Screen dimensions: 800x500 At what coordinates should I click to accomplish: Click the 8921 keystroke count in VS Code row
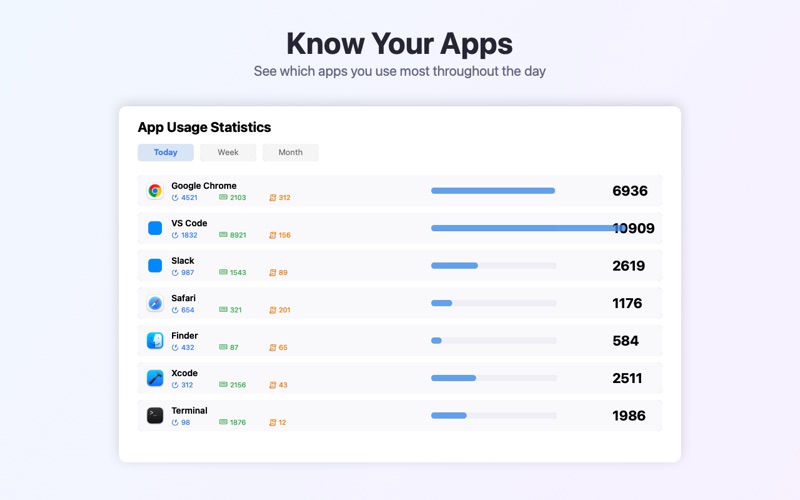(x=238, y=235)
